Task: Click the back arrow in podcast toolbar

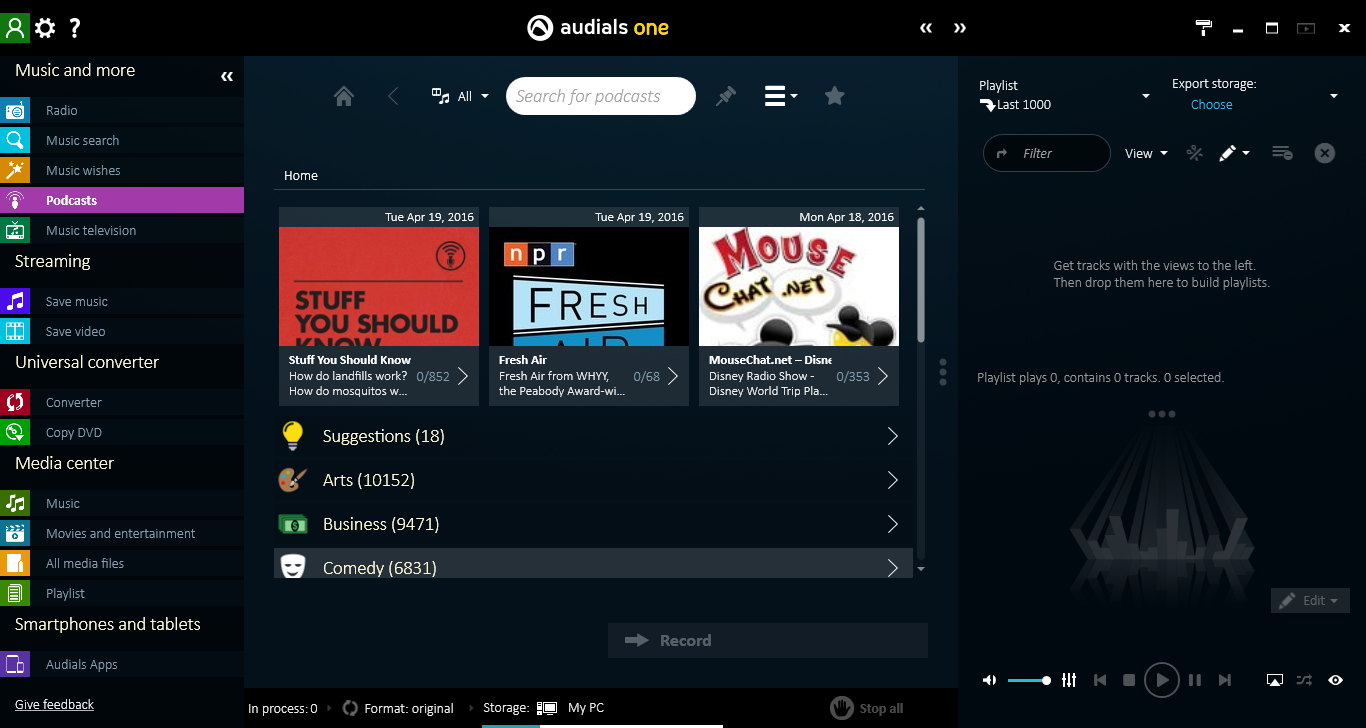Action: (393, 96)
